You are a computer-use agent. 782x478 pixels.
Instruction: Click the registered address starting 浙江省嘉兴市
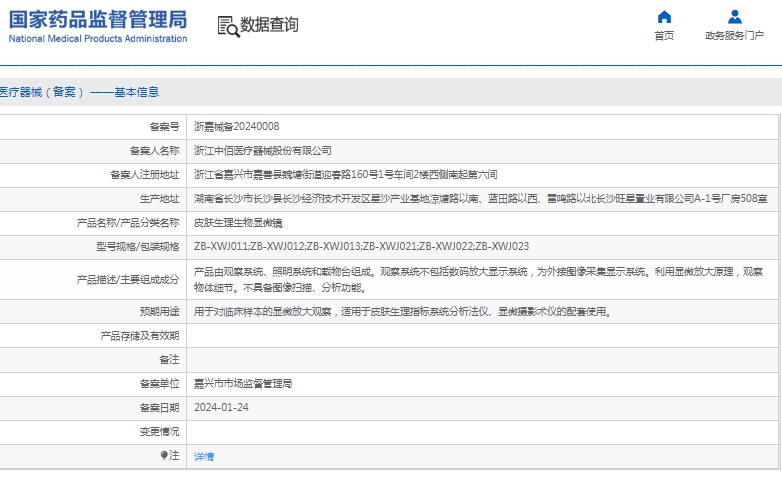pyautogui.click(x=346, y=175)
